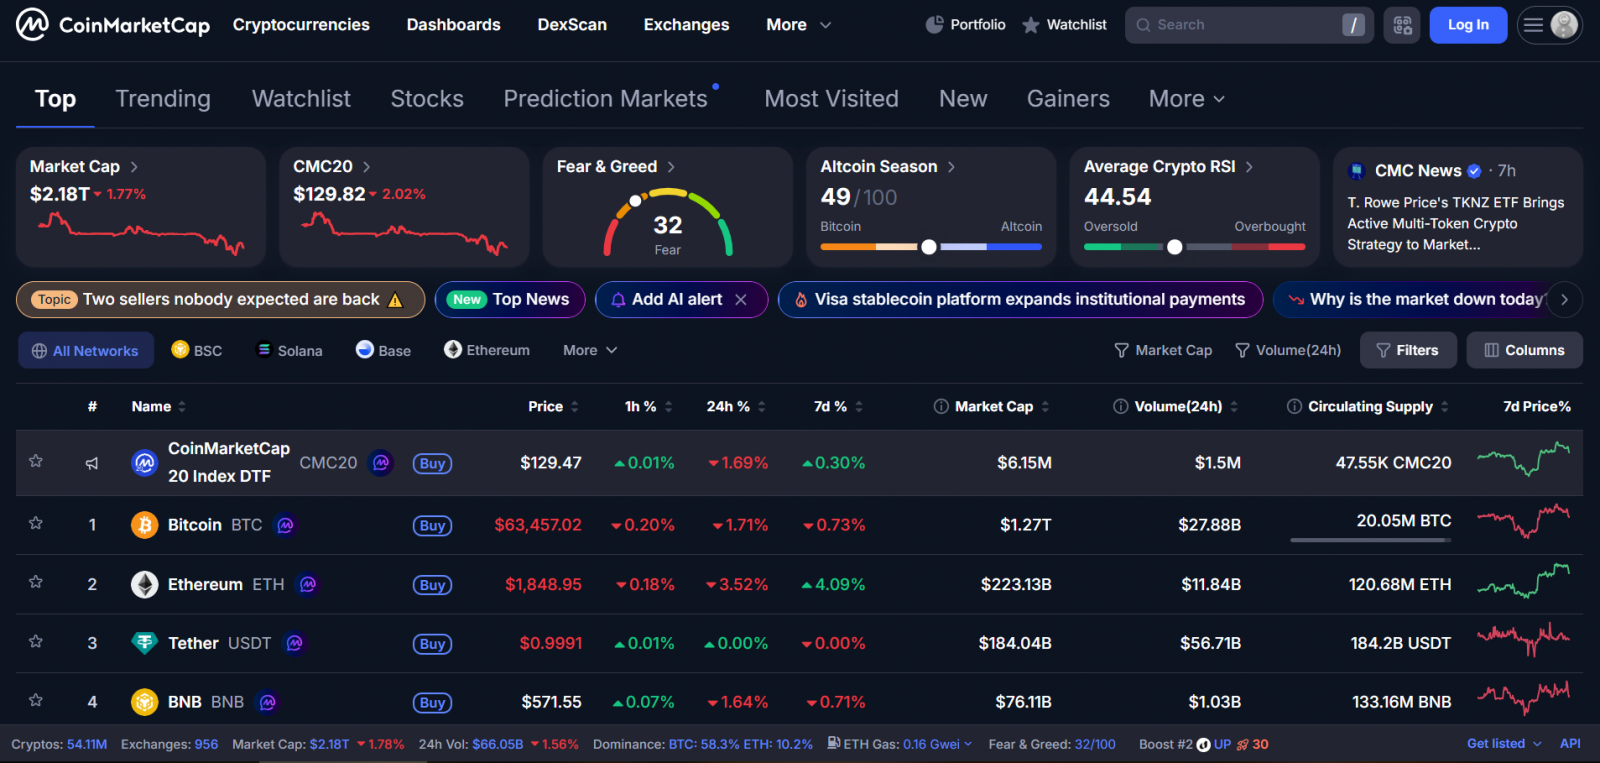This screenshot has height=763, width=1600.
Task: Open the DexScan menu item
Action: [572, 25]
